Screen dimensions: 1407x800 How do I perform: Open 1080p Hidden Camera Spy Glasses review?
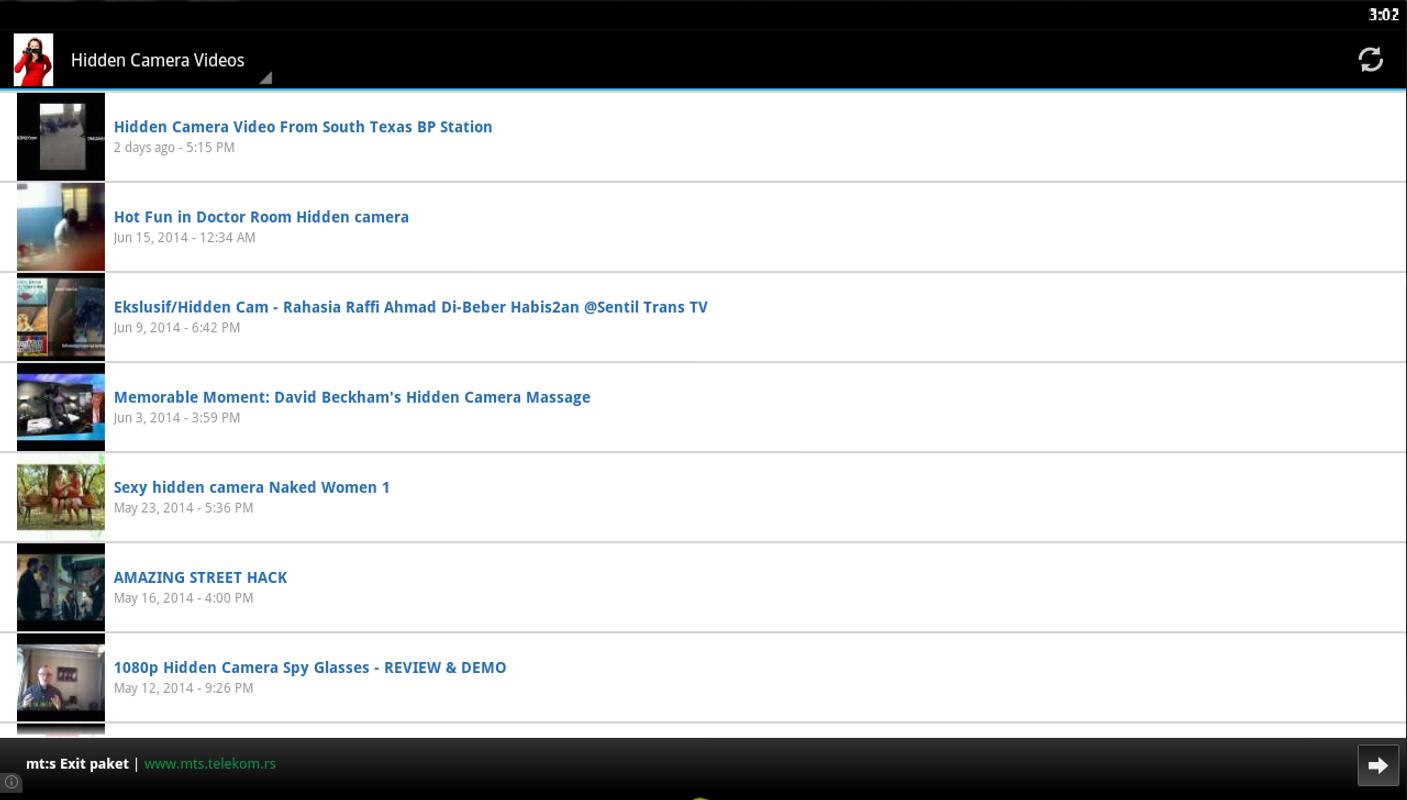(x=310, y=667)
